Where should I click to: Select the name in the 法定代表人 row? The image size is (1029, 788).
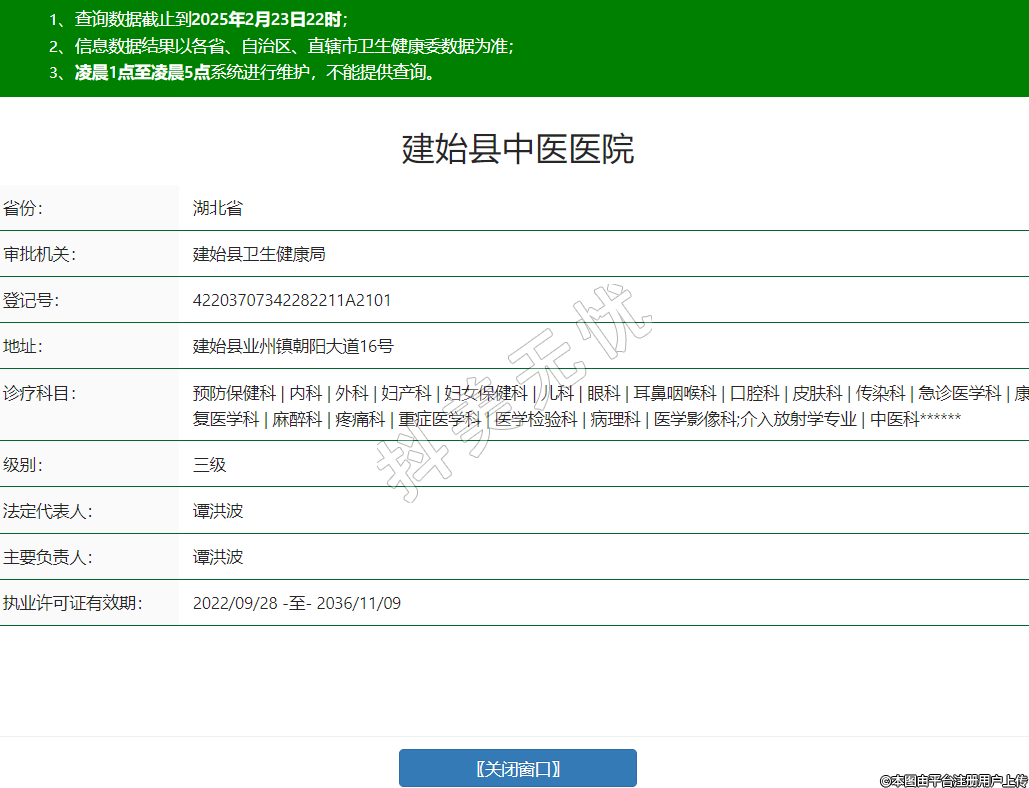218,511
